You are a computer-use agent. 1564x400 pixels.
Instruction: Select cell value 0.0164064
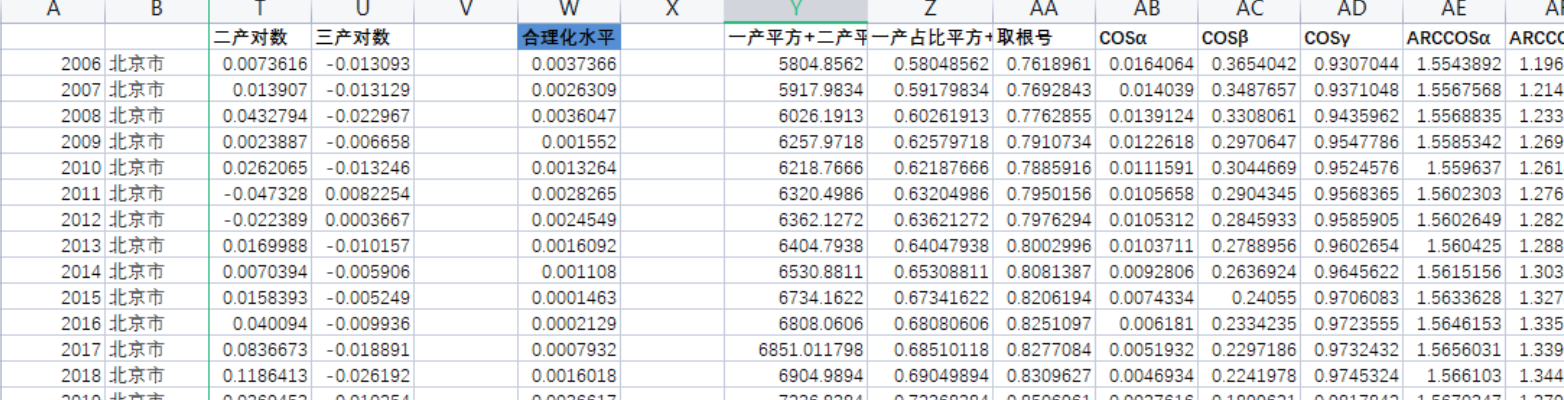coord(1147,64)
